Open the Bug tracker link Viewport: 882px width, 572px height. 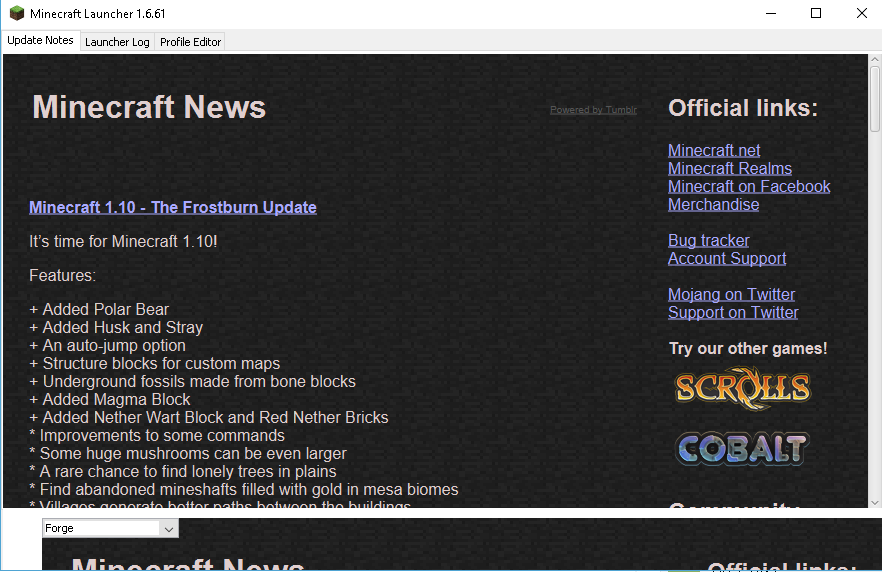coord(708,241)
